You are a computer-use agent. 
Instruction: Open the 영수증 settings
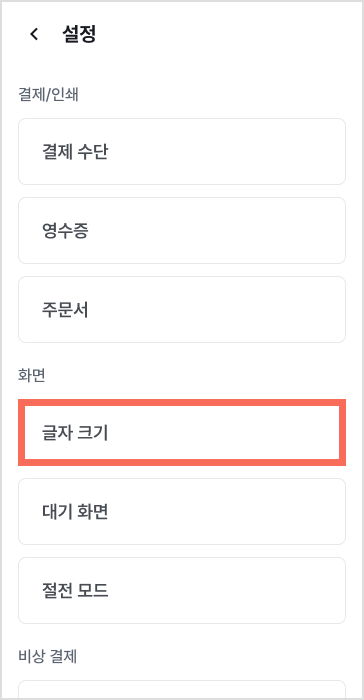[x=182, y=230]
